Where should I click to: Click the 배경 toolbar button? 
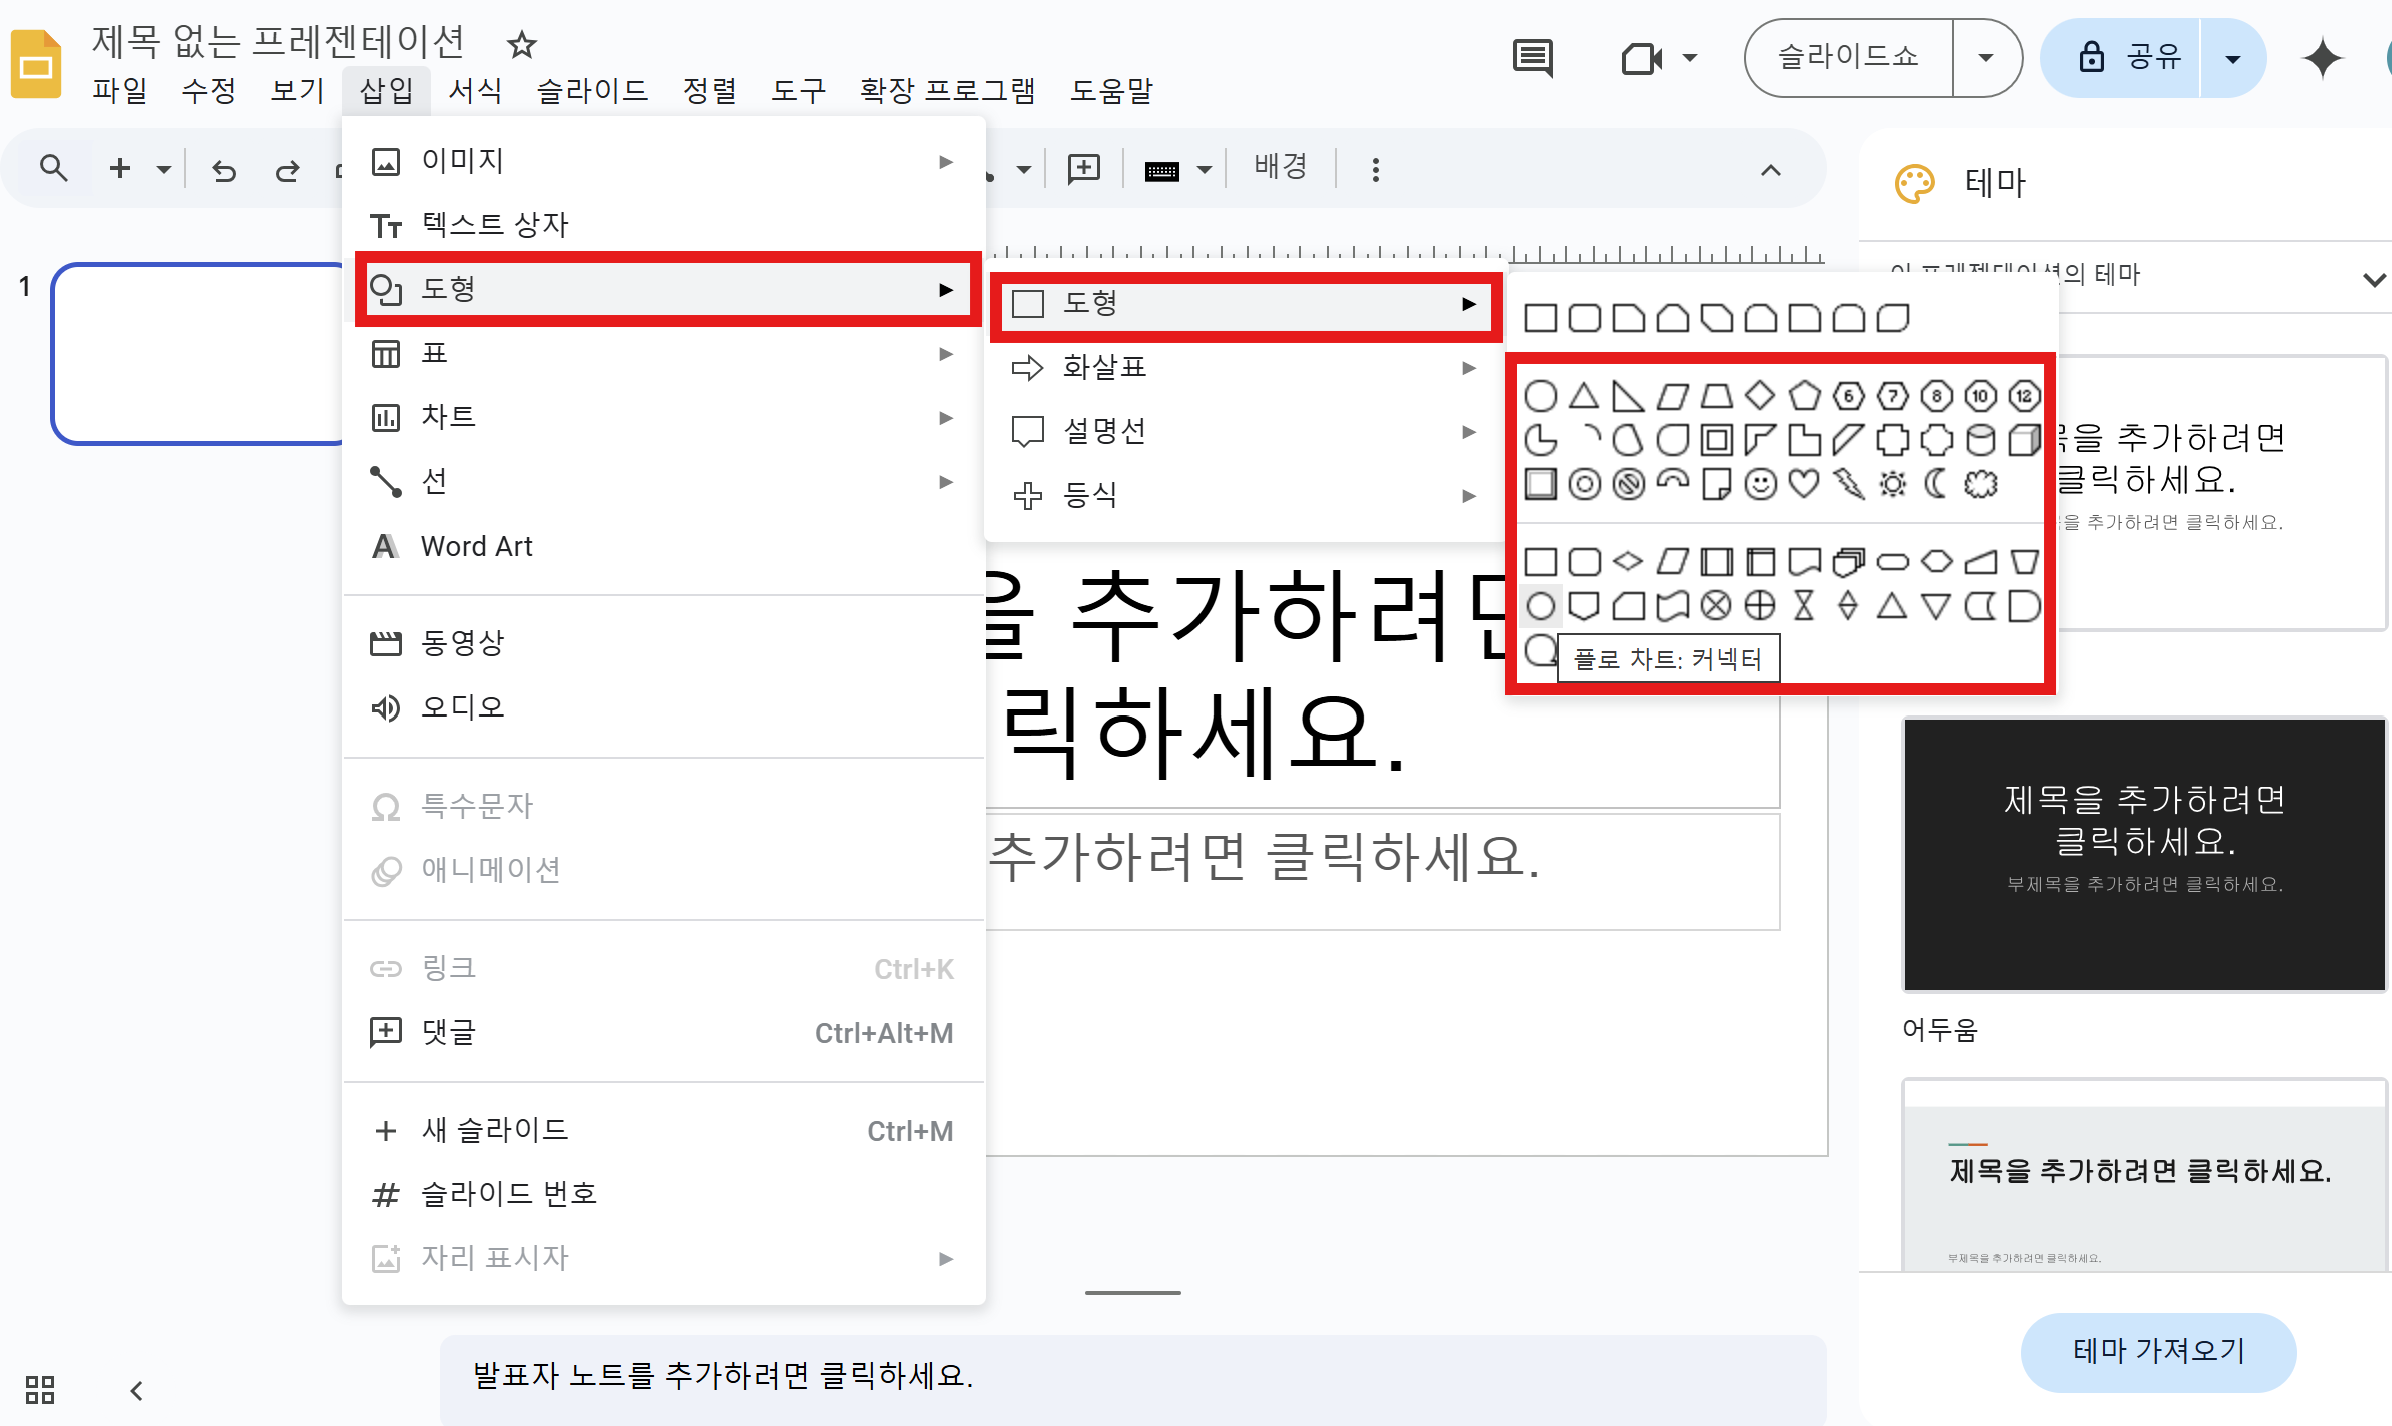[x=1281, y=167]
